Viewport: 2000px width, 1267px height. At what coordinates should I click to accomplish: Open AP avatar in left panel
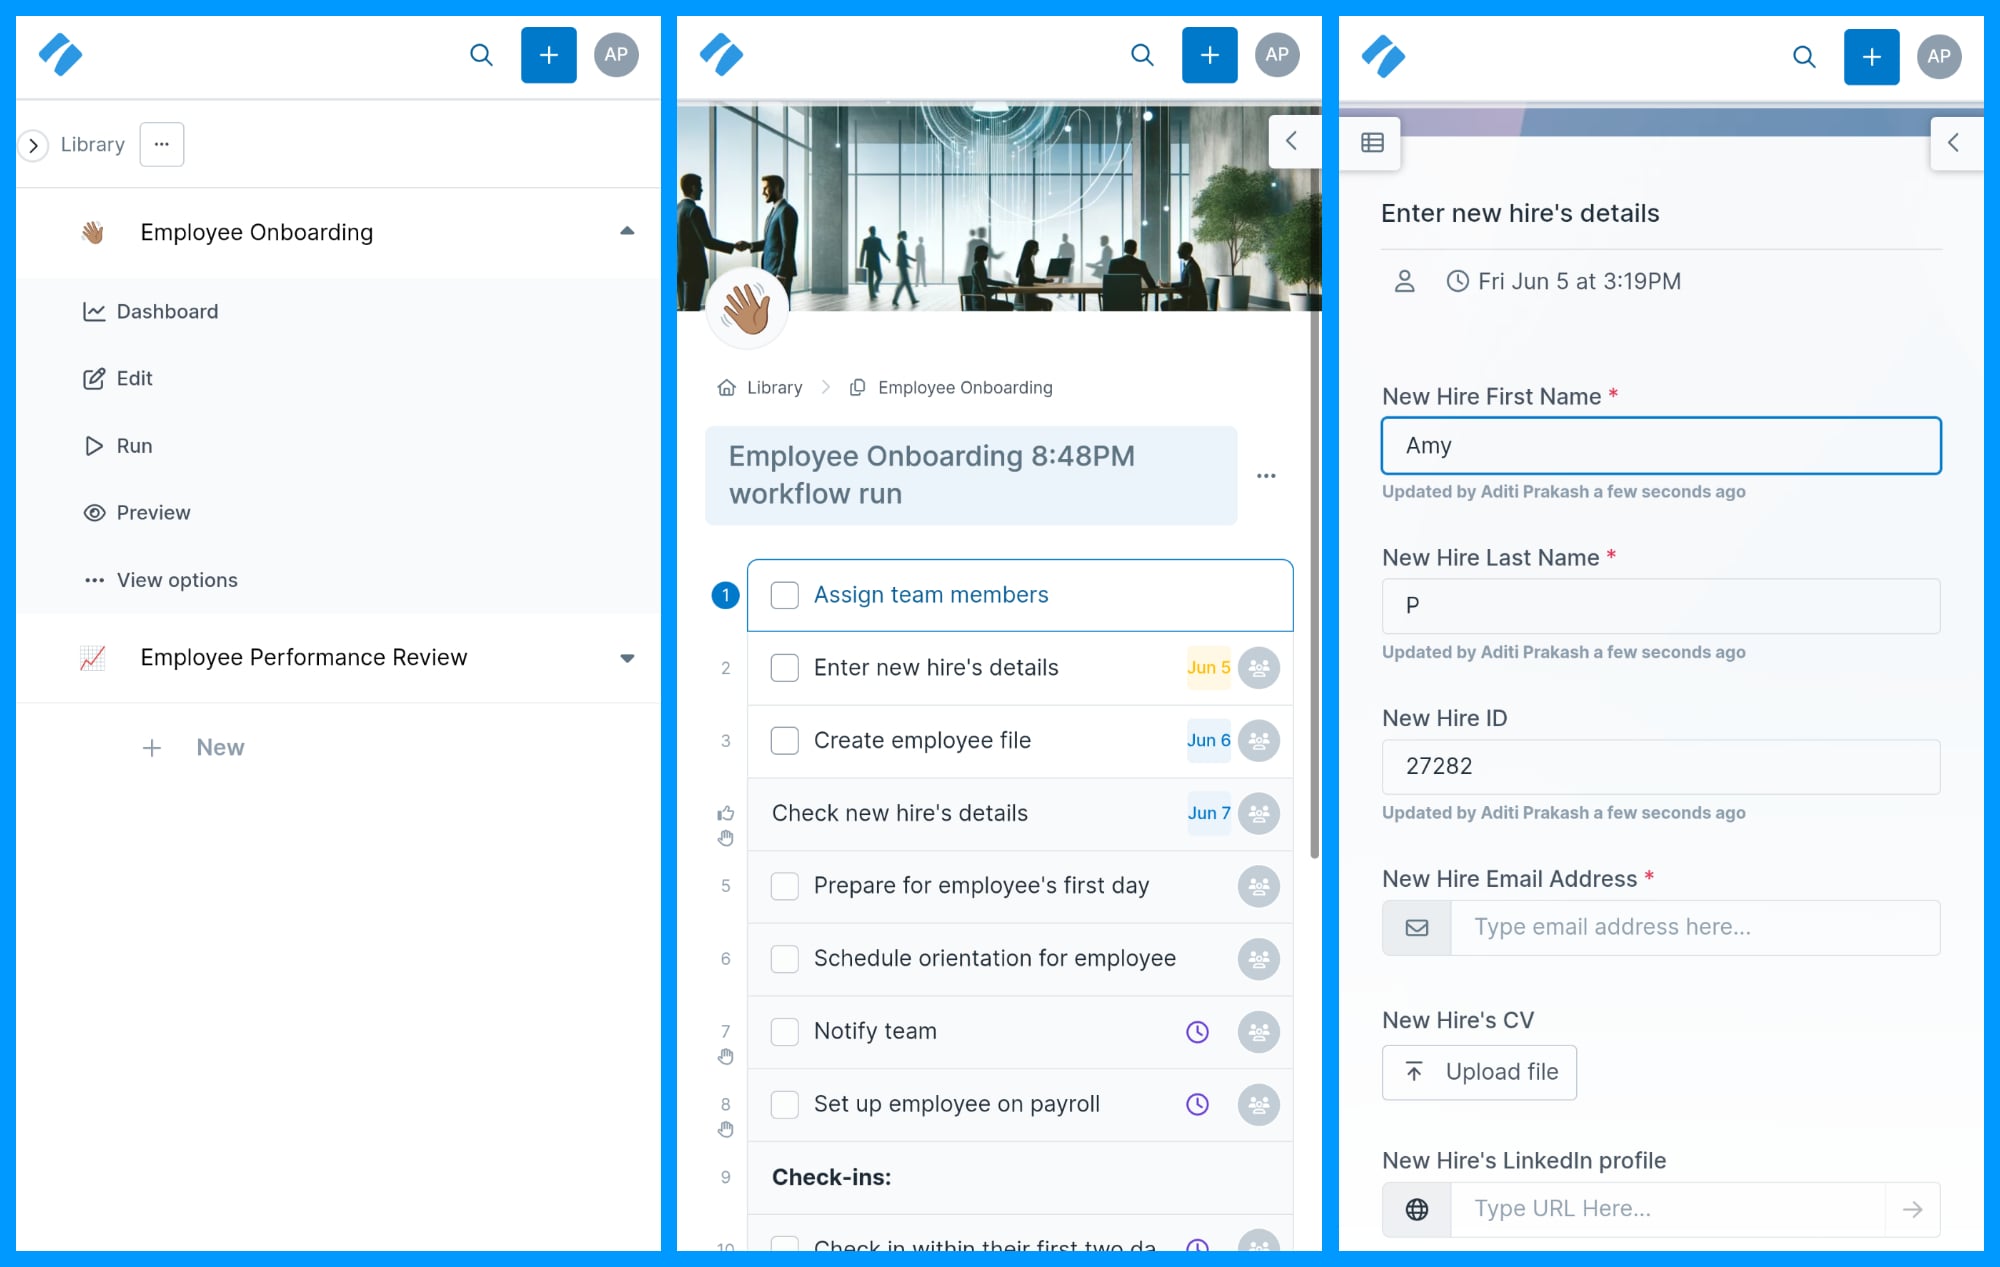coord(616,55)
